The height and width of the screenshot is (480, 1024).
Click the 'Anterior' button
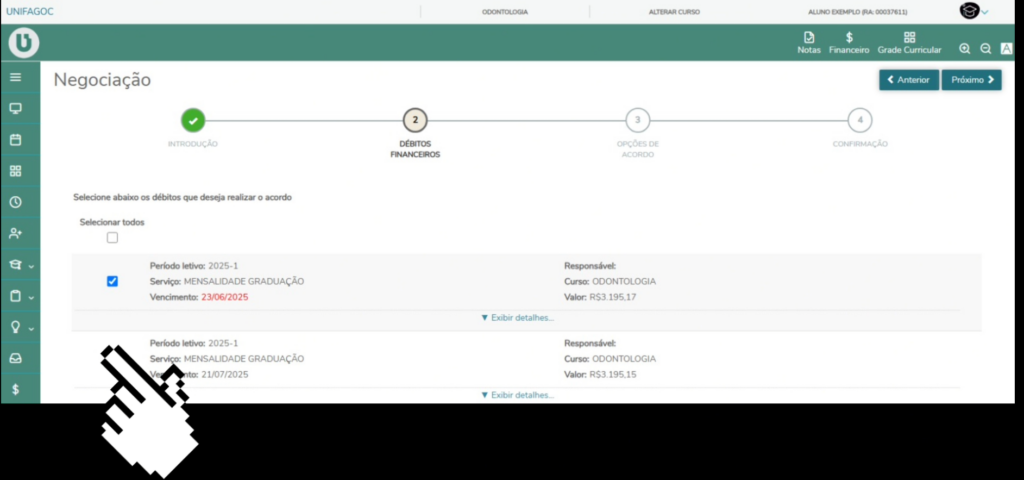908,80
